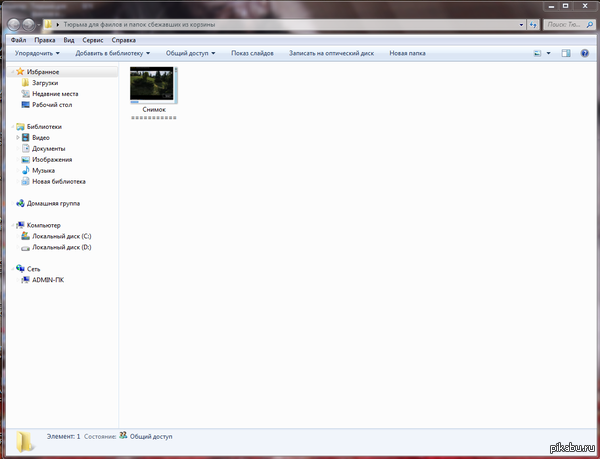Click the large folder icon in details pane
Screen dimensions: 600x459
pyautogui.click(x=25, y=442)
